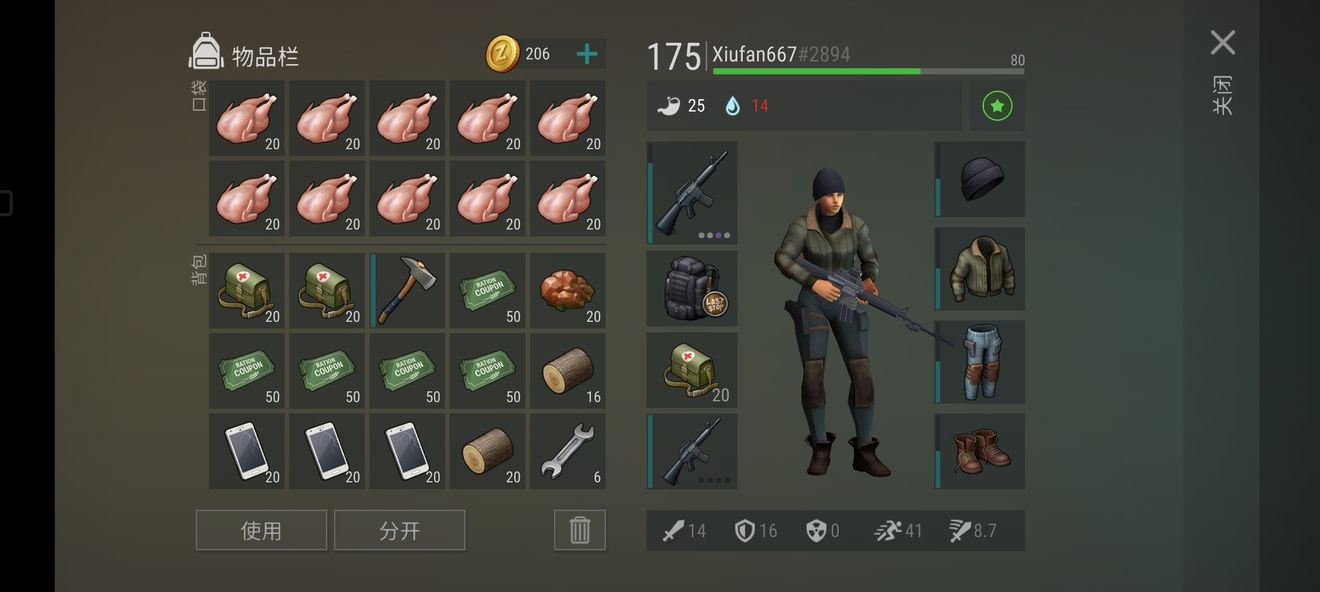
Task: Open the equipped backpack slot
Action: coord(692,288)
